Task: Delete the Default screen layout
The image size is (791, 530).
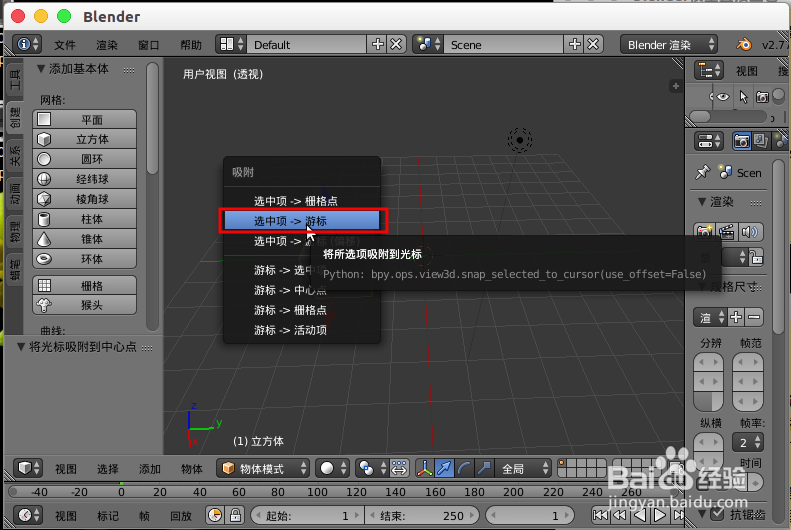Action: [397, 44]
